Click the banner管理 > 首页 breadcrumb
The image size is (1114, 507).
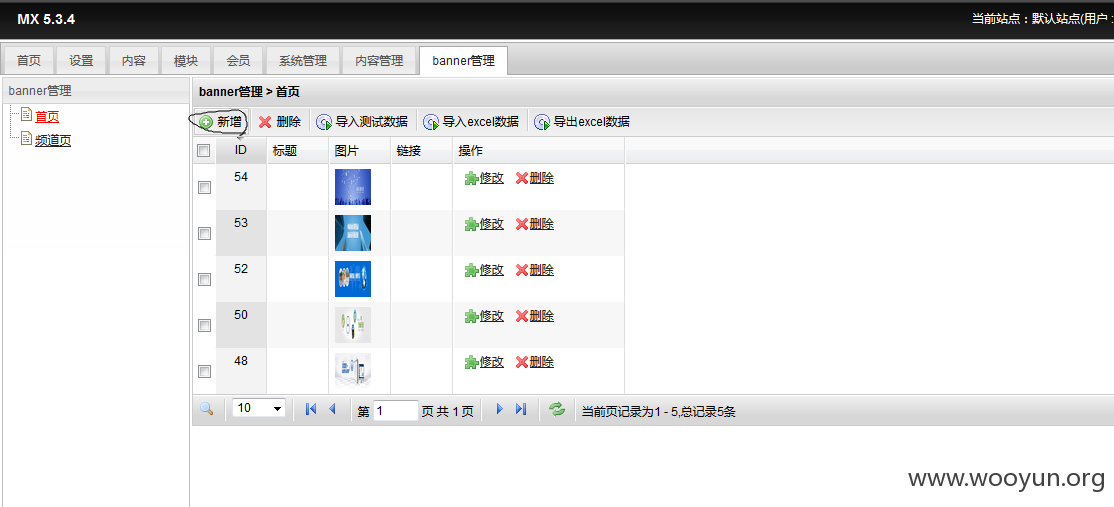(x=249, y=91)
